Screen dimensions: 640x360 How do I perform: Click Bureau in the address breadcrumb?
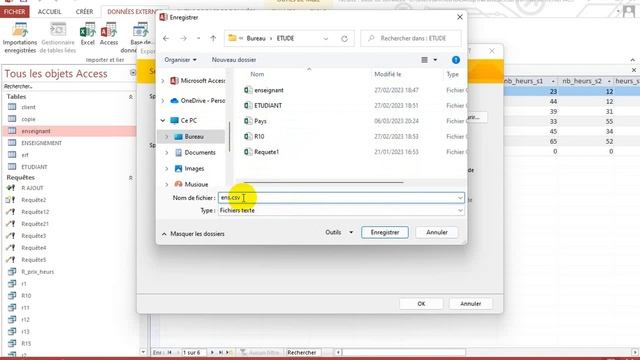(256, 38)
